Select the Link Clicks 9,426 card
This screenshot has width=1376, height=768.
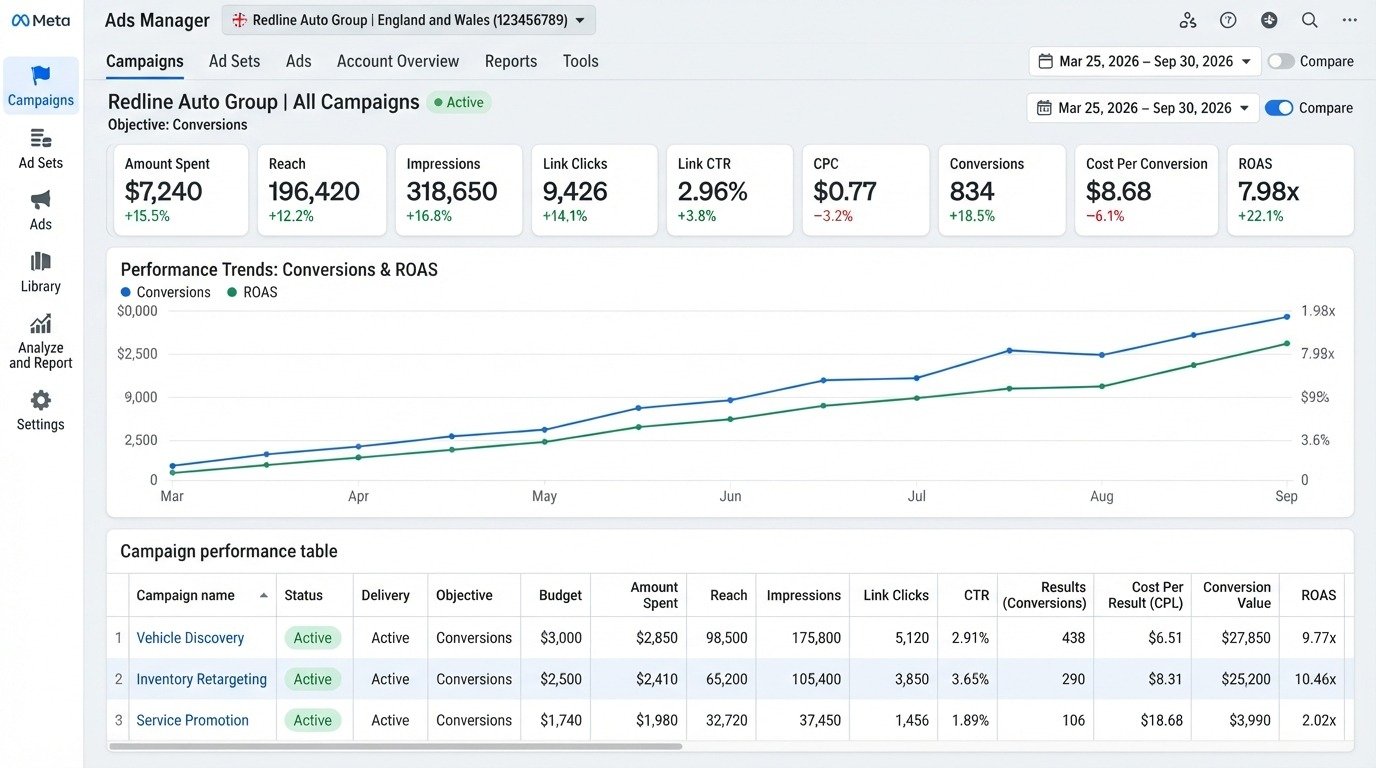point(595,190)
